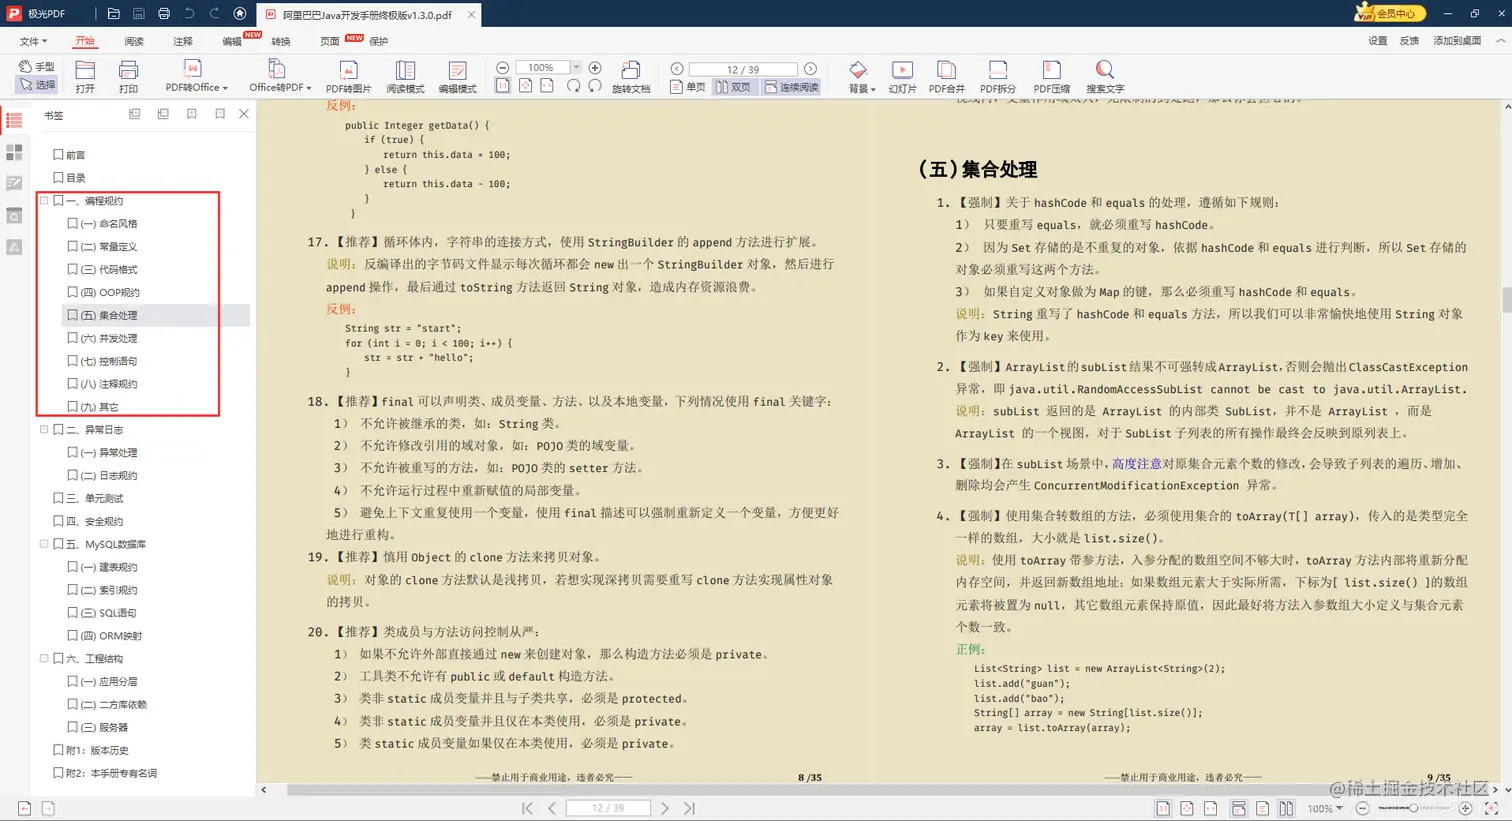The width and height of the screenshot is (1512, 821).
Task: Click the 反馈 feedback link
Action: [x=1409, y=41]
